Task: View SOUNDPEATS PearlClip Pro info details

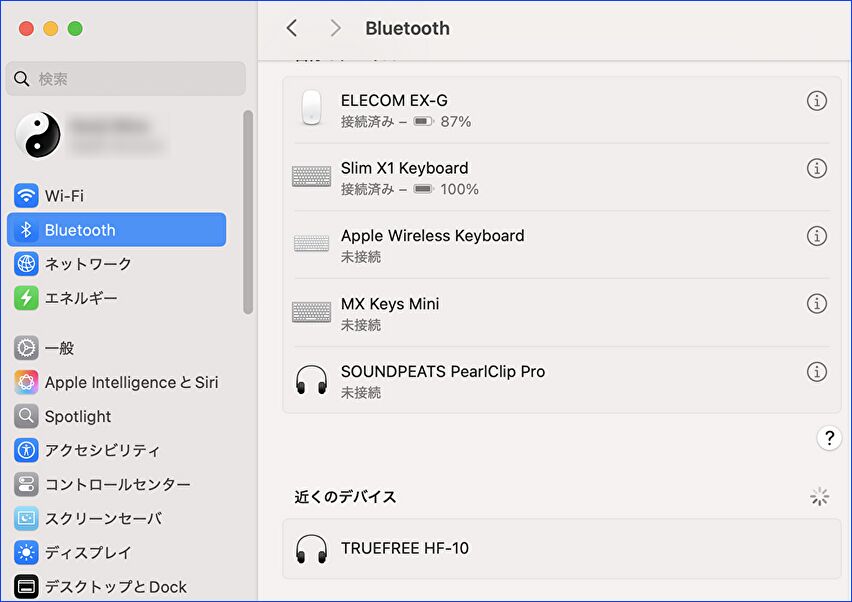Action: click(817, 372)
